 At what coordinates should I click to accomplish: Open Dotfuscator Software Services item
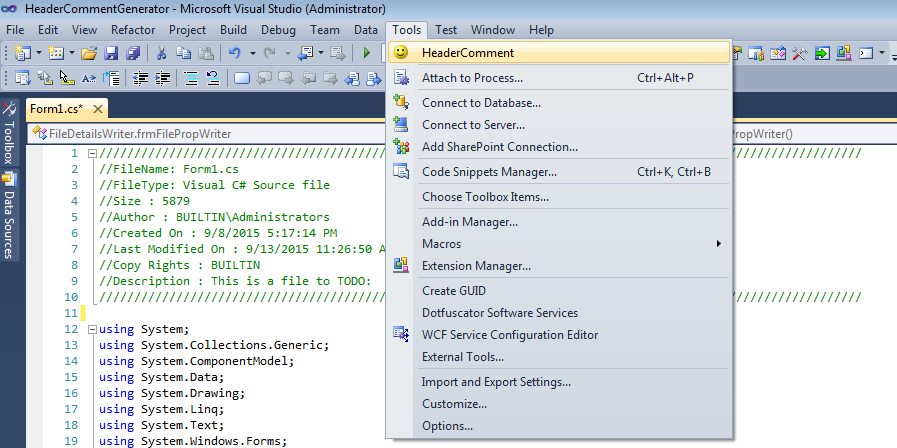click(x=560, y=313)
